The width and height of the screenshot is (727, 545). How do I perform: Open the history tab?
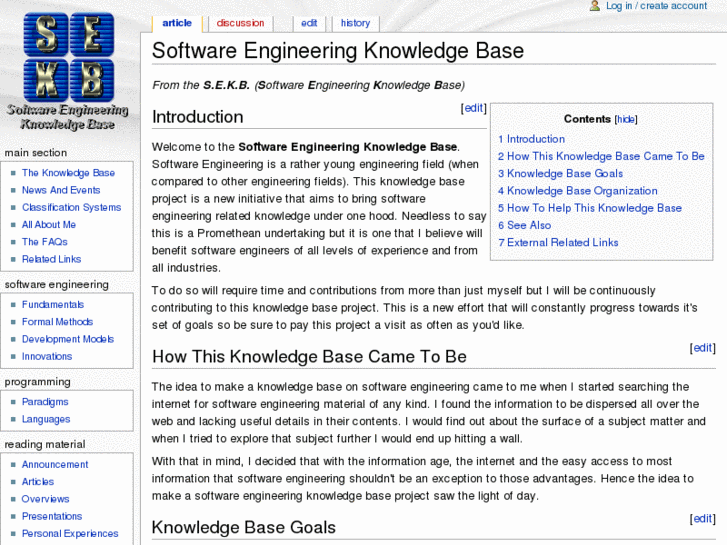[x=355, y=23]
